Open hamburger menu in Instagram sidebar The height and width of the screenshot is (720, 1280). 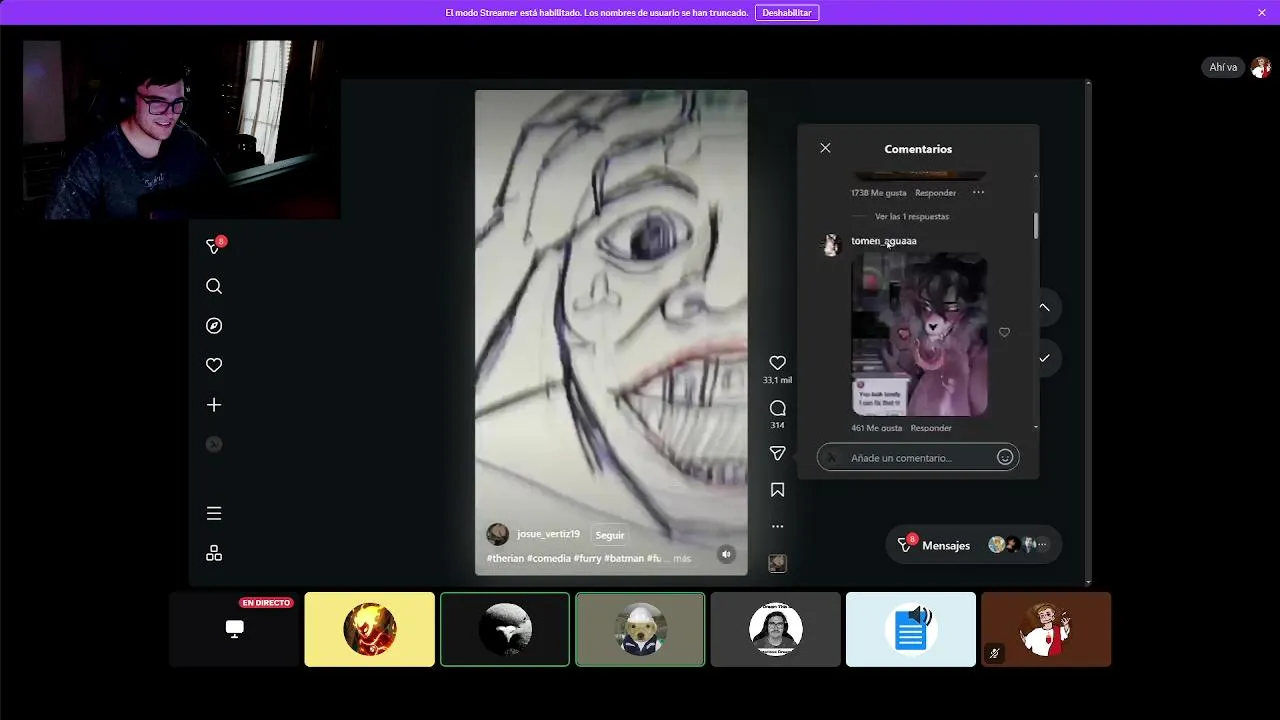[x=214, y=513]
